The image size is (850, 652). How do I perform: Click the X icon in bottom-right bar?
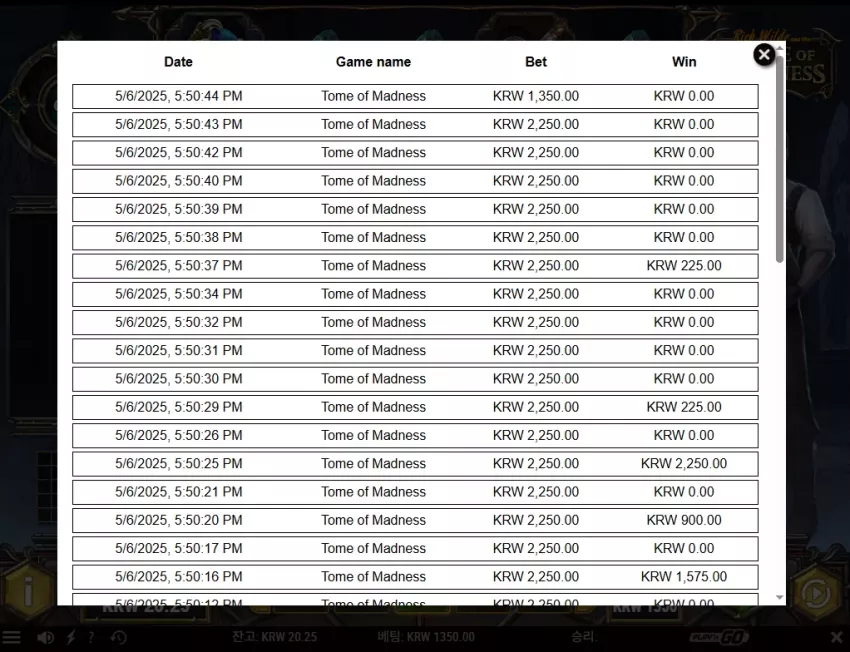[836, 637]
